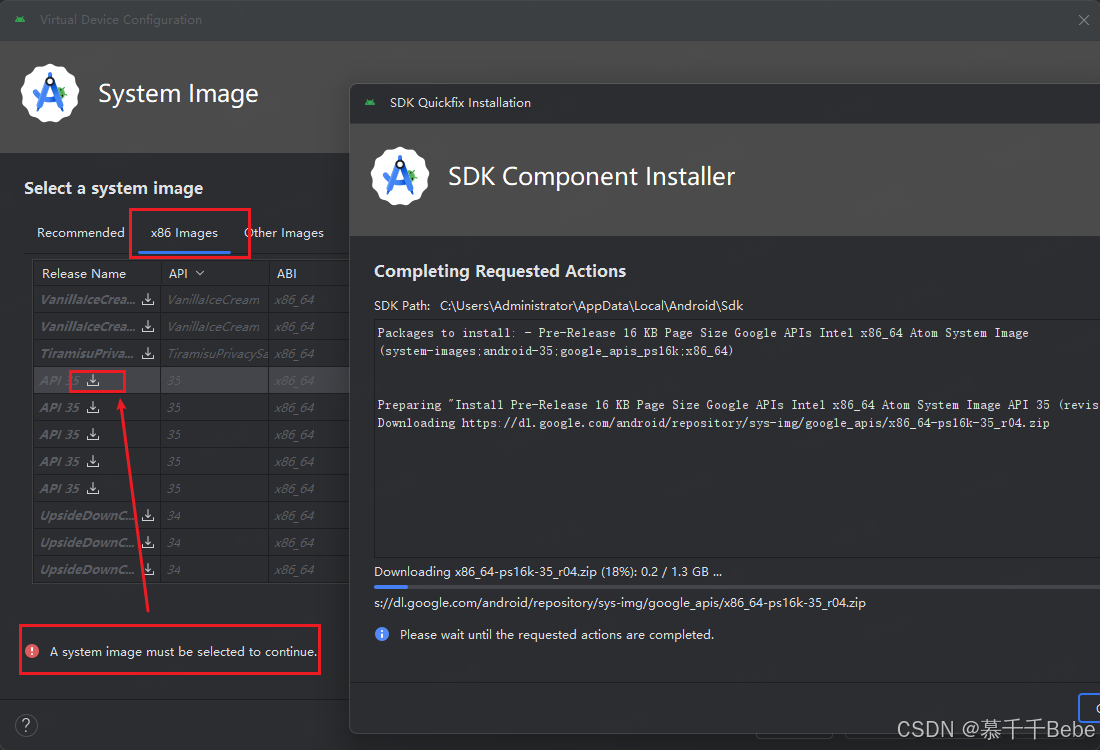Open the Other Images tab
This screenshot has height=750, width=1100.
coord(284,233)
